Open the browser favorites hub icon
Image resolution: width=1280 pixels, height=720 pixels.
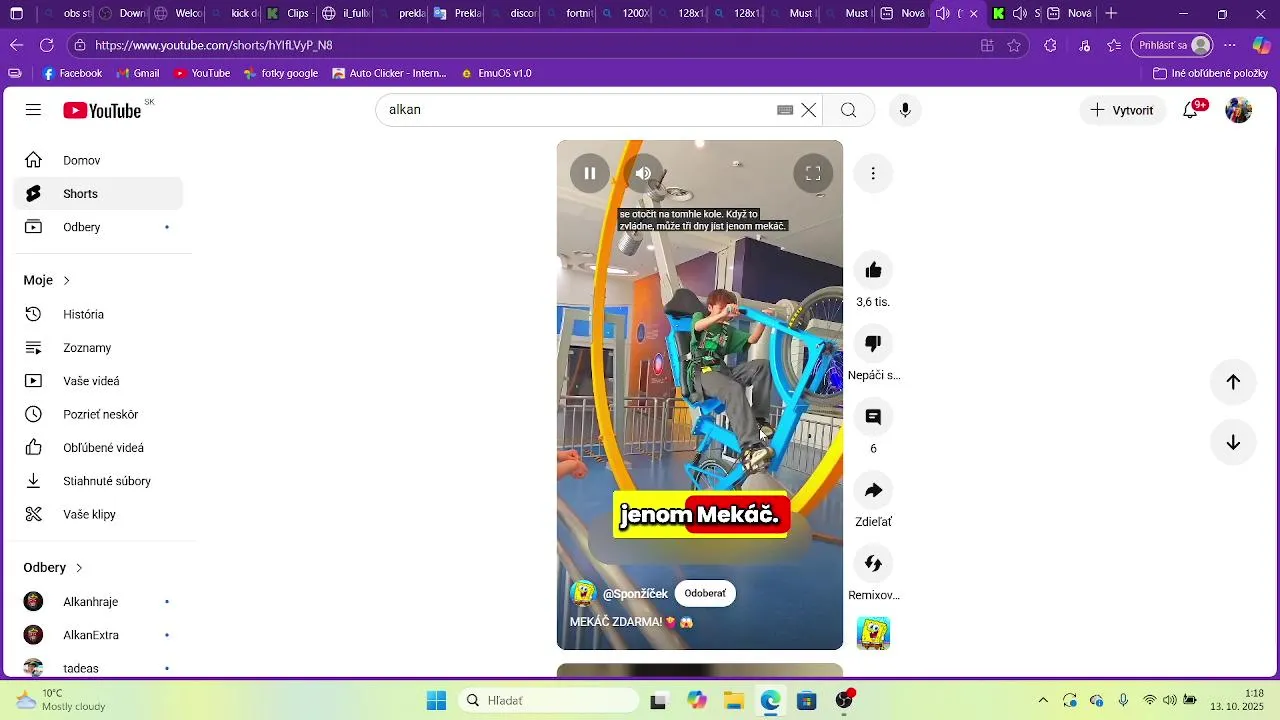coord(1115,45)
